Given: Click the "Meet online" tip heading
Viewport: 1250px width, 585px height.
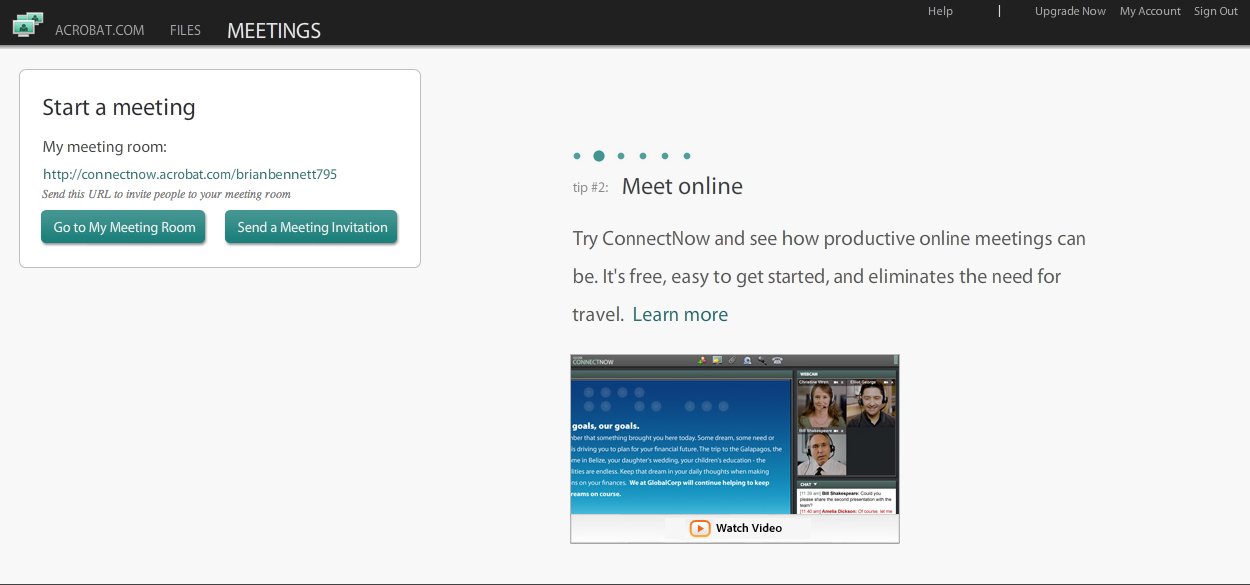Looking at the screenshot, I should pyautogui.click(x=682, y=186).
